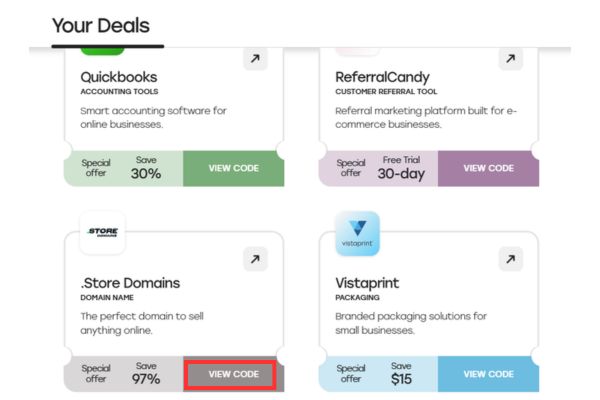
Task: Click the Vistaprint logo icon
Action: tap(355, 234)
